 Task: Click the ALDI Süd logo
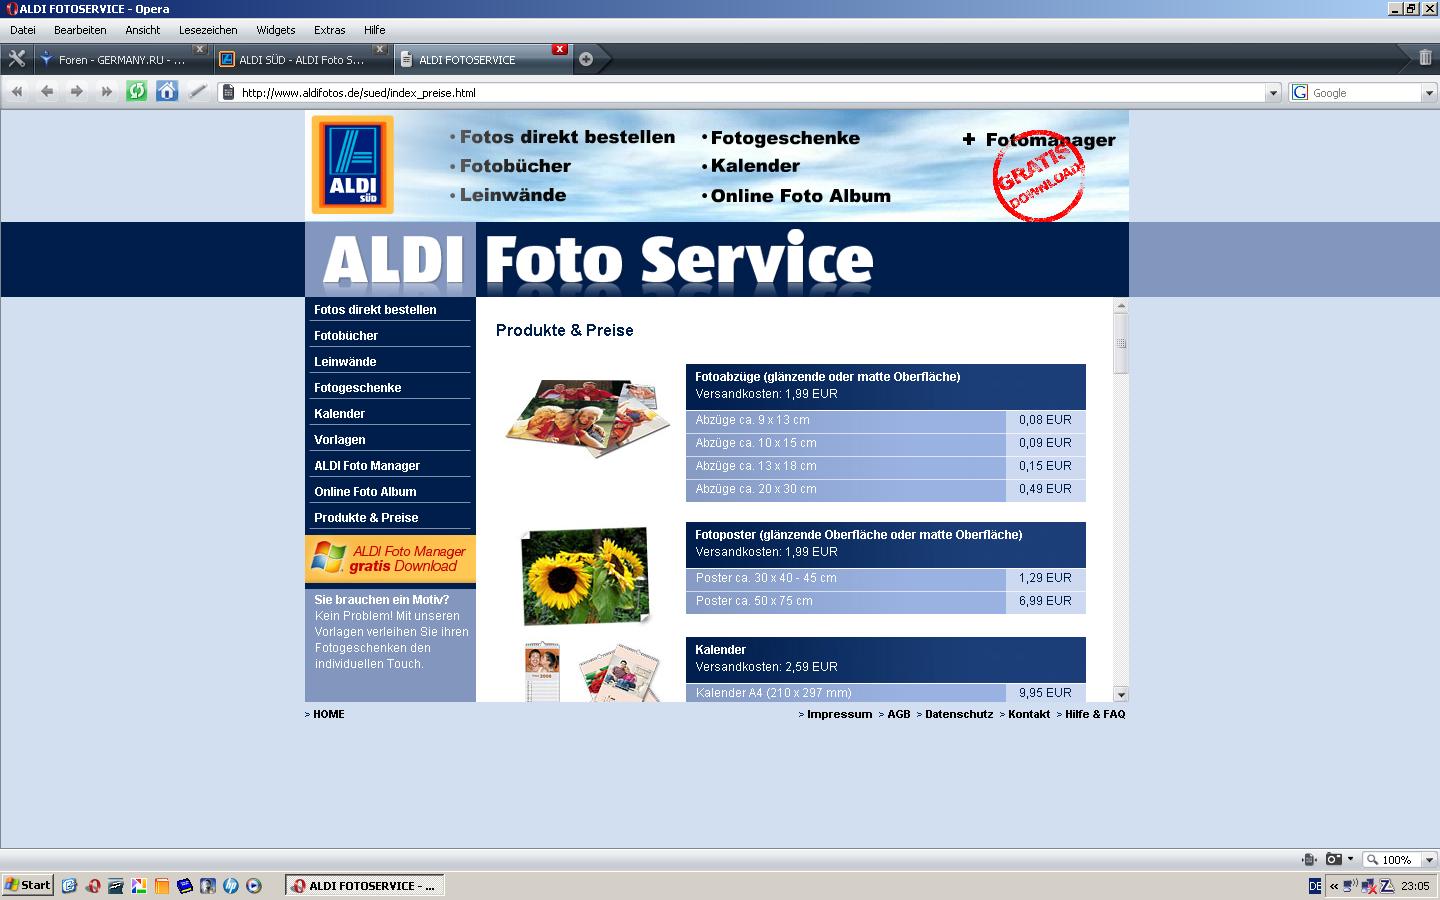tap(352, 164)
